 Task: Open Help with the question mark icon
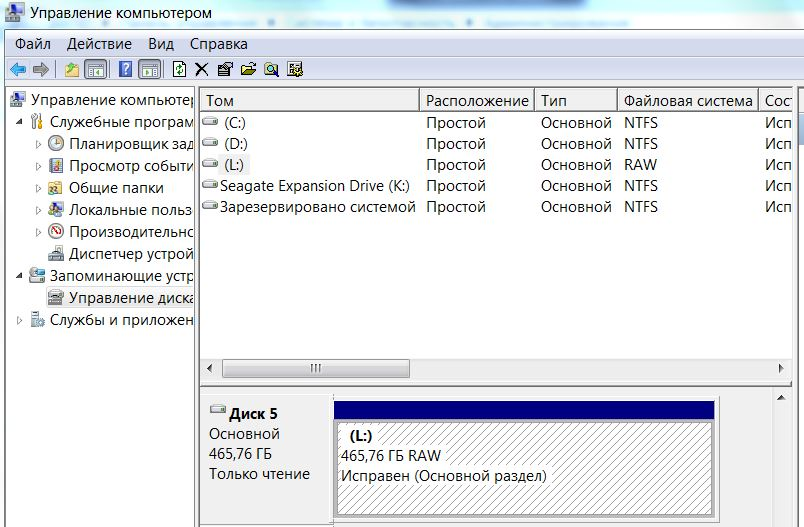click(x=125, y=69)
